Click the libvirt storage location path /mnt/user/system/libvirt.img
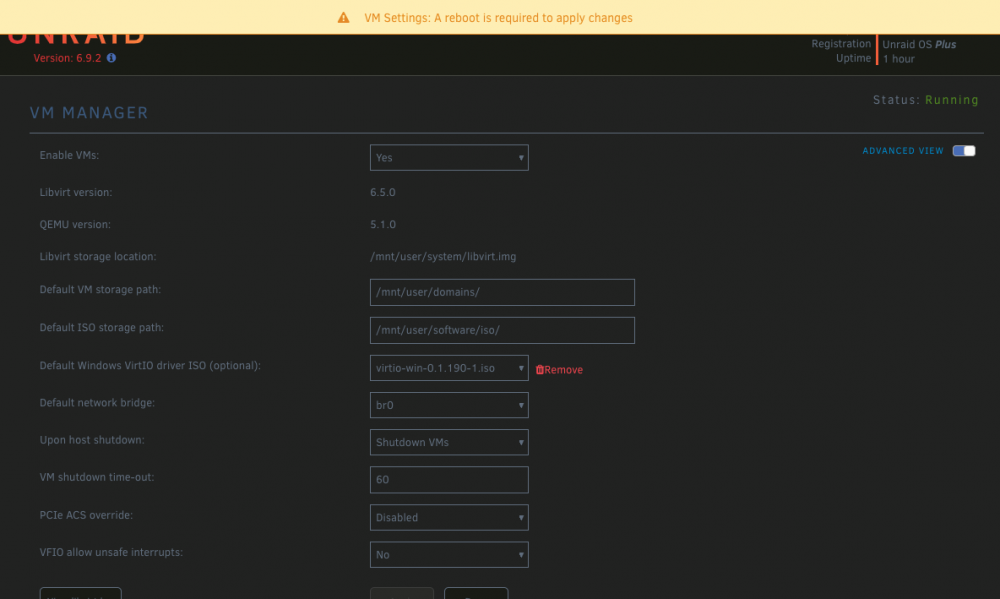Image resolution: width=1000 pixels, height=599 pixels. coord(443,256)
